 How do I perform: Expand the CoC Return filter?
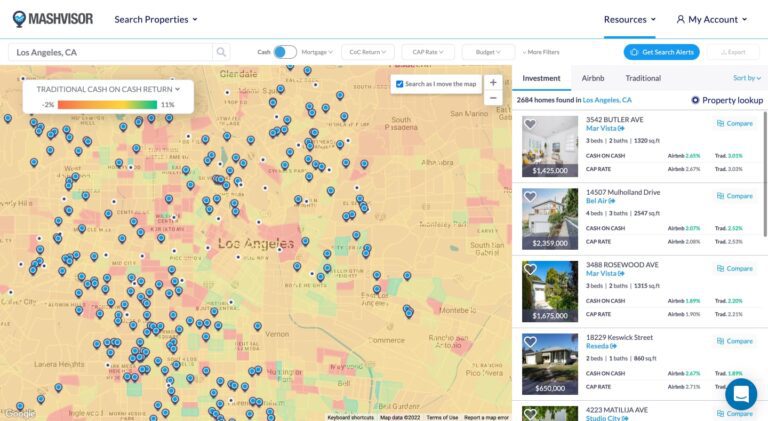click(367, 52)
